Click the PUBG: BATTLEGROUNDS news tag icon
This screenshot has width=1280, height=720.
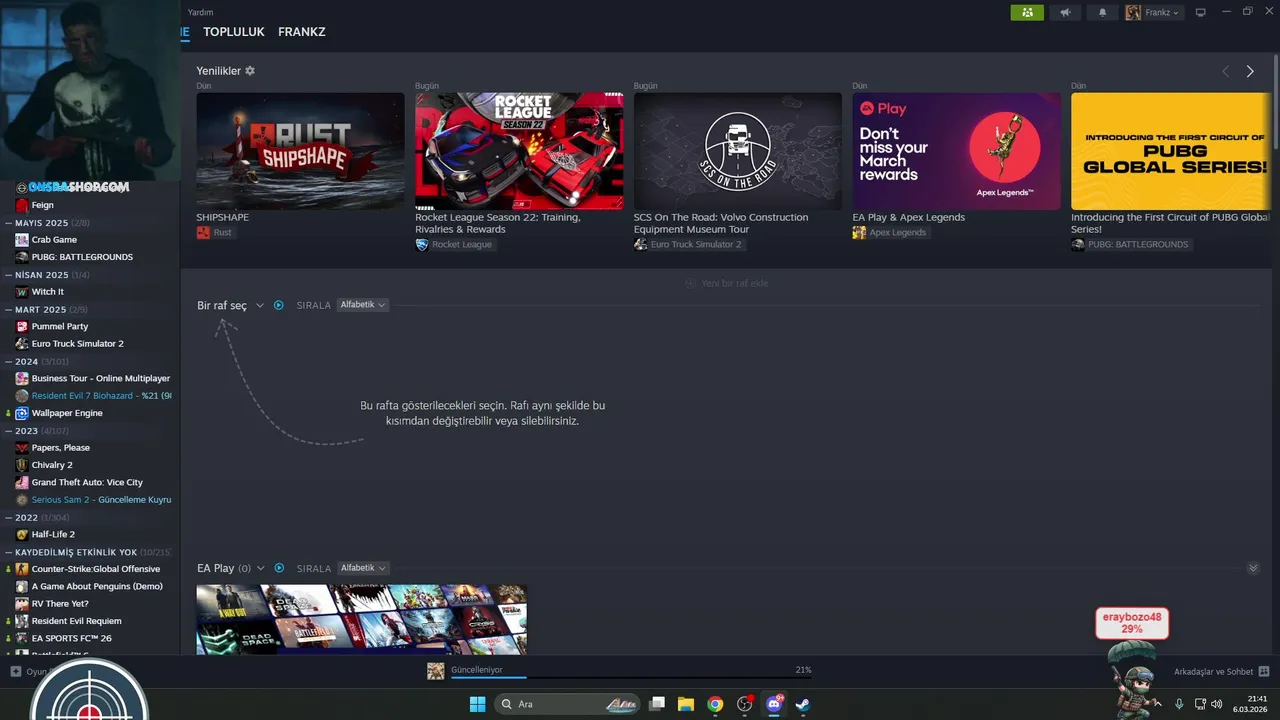1078,244
